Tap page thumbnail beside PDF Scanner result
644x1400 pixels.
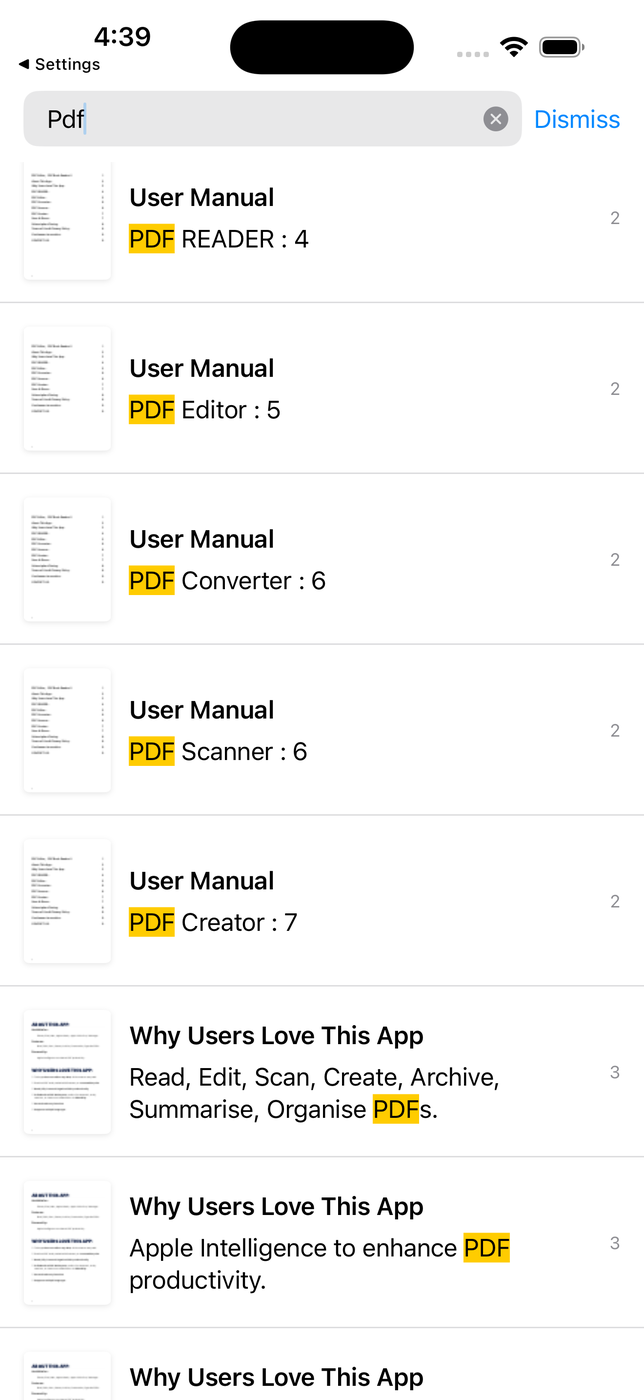pos(67,731)
